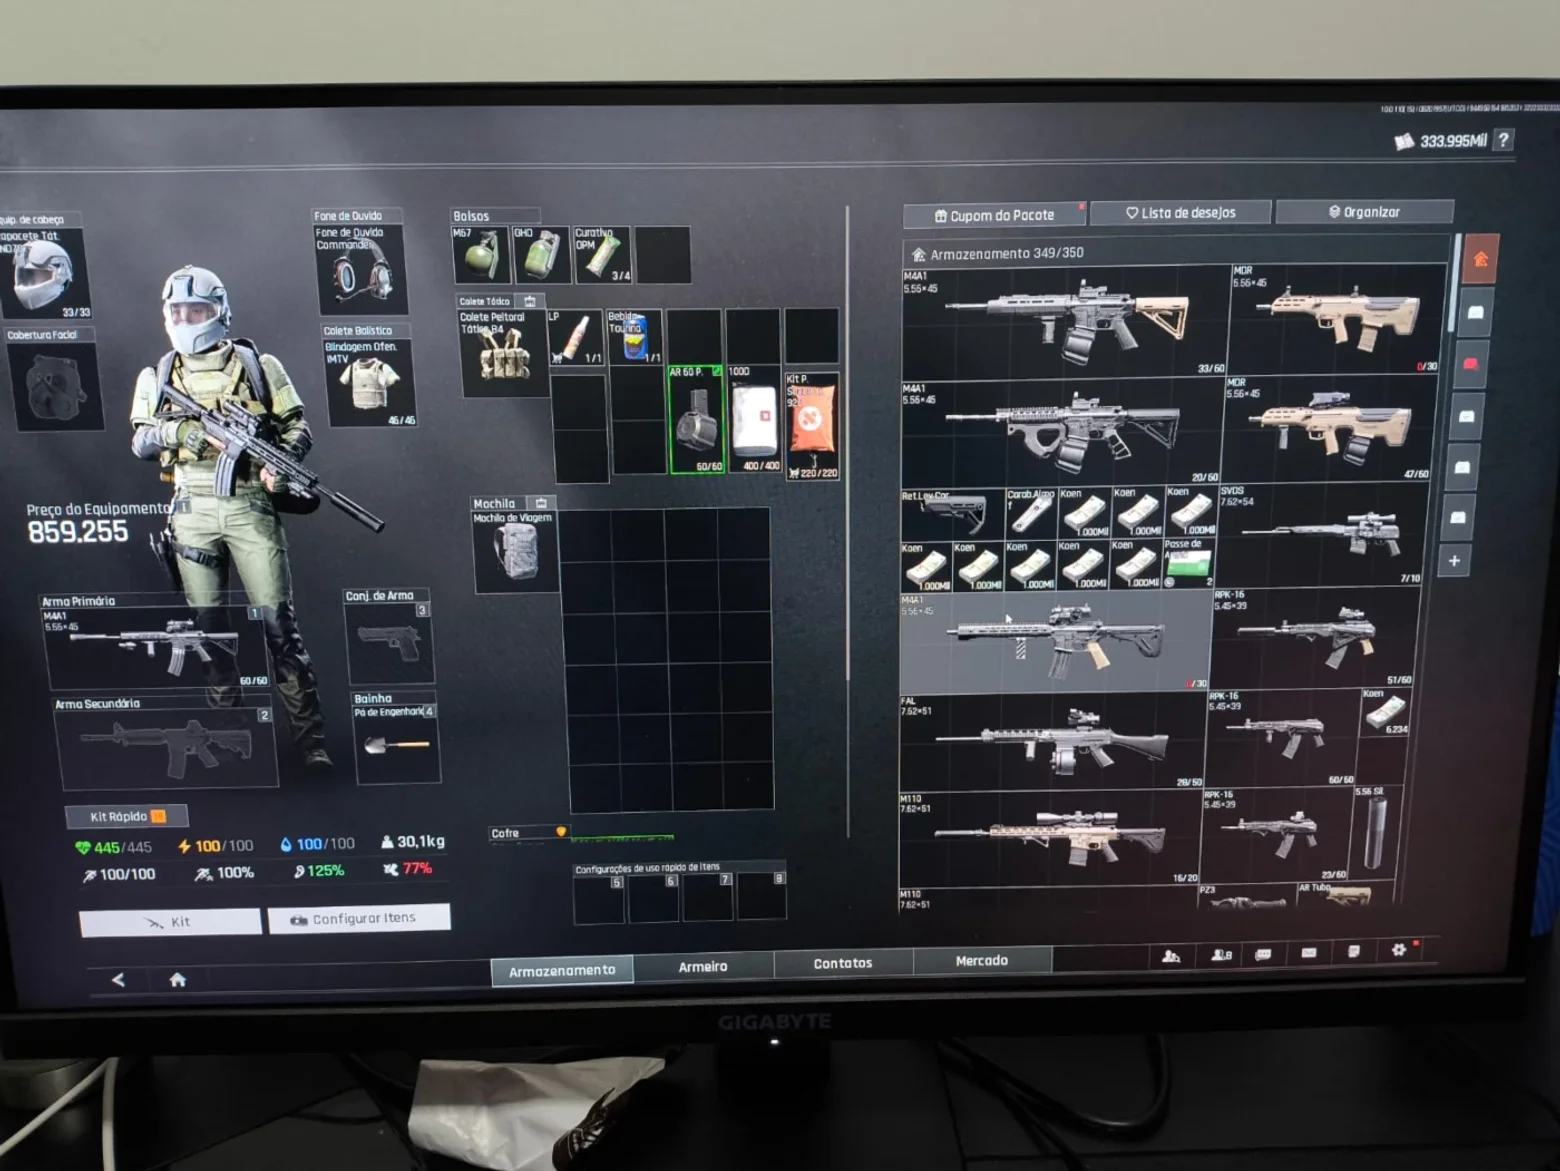
Task: Click the home icon in bottom navigation
Action: tap(178, 980)
